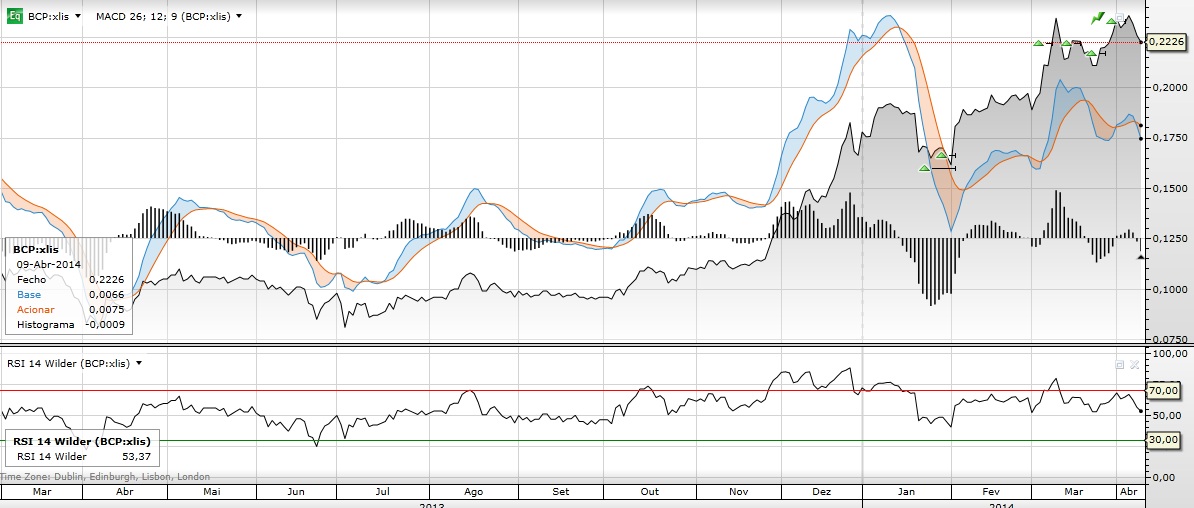
Task: Click the Ago month label on the time axis
Action: click(x=474, y=492)
